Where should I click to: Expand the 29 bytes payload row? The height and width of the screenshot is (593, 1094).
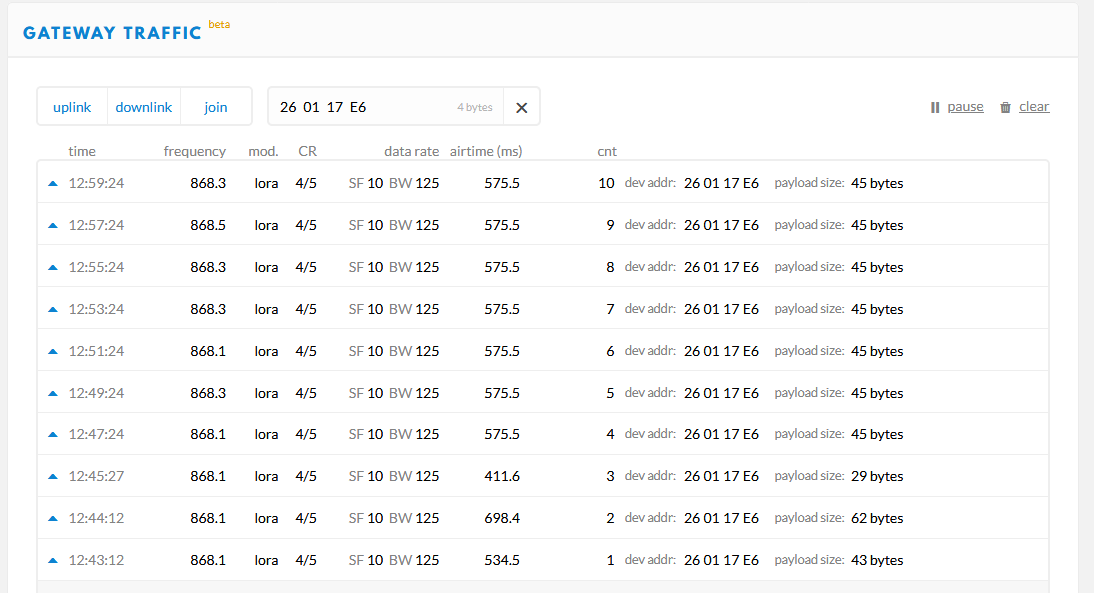point(543,476)
